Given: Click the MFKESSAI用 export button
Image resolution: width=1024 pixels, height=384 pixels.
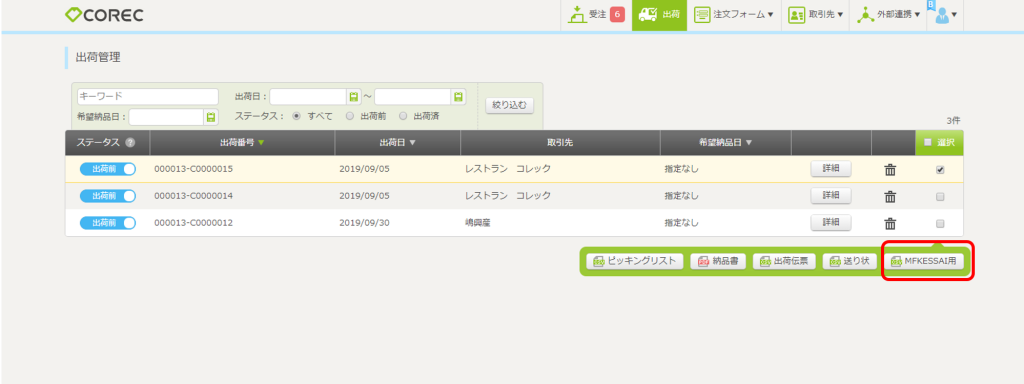Looking at the screenshot, I should 923,261.
